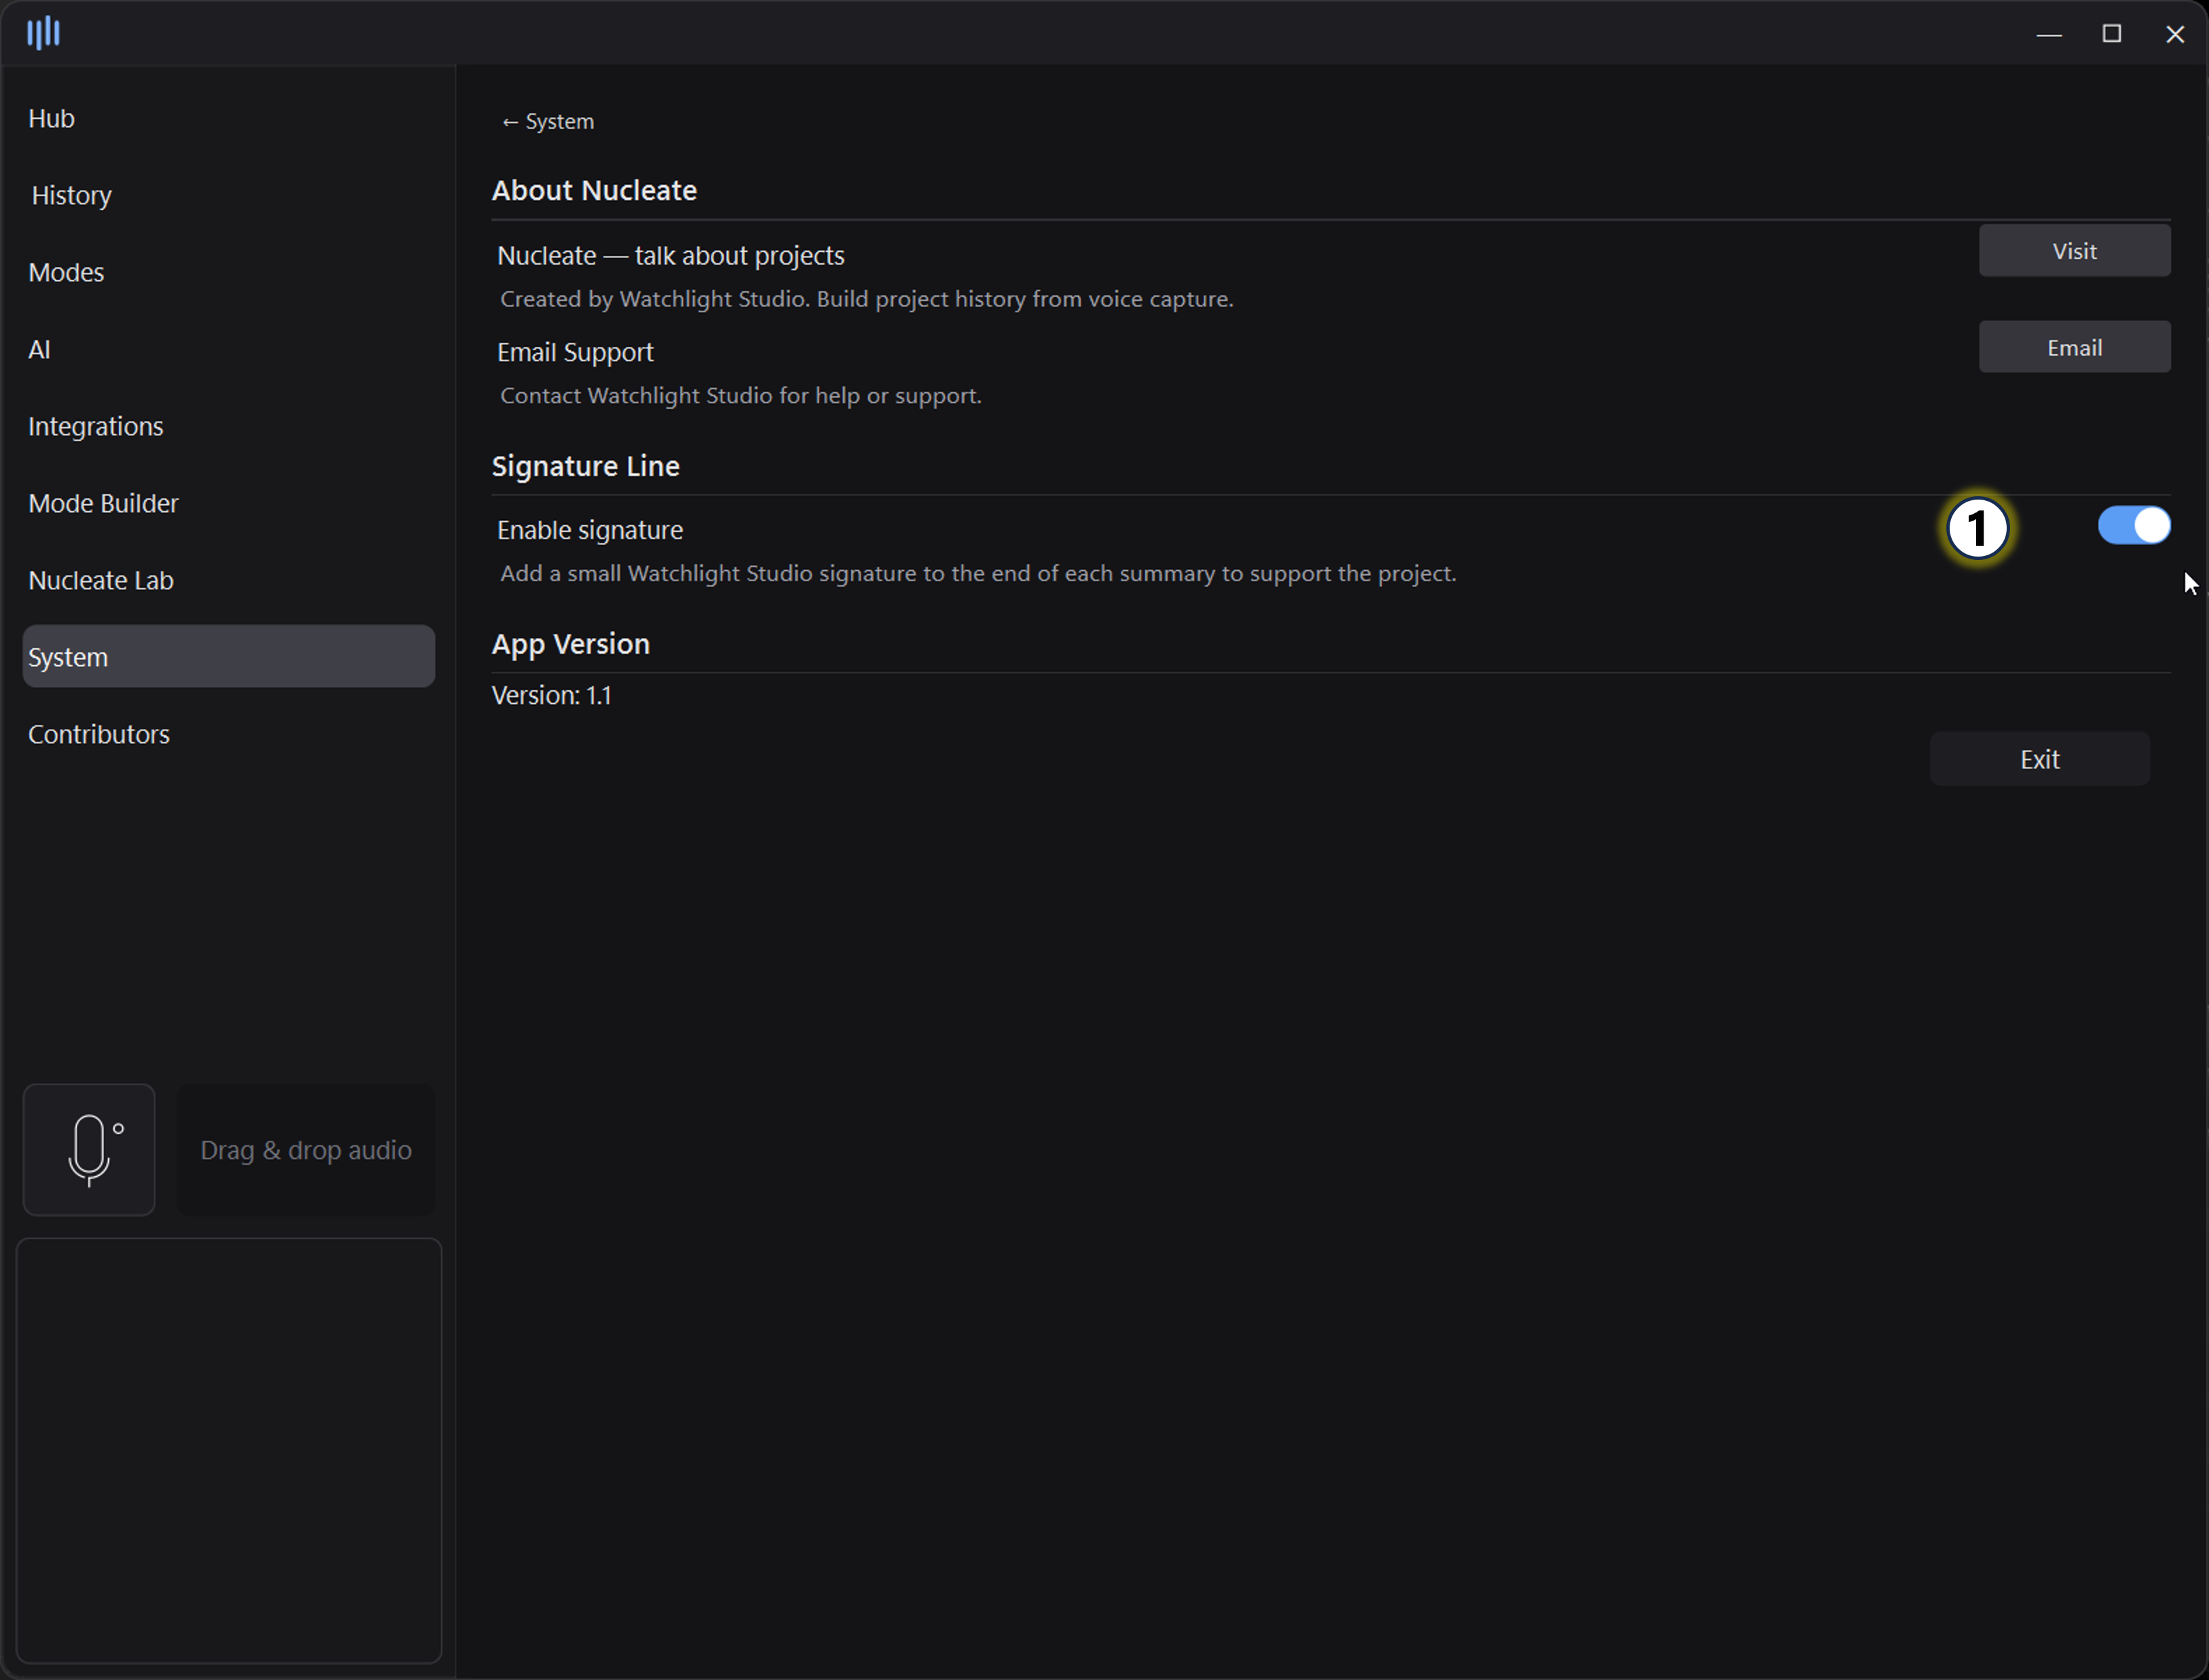
Task: Click the Drag & drop audio area
Action: click(x=306, y=1150)
